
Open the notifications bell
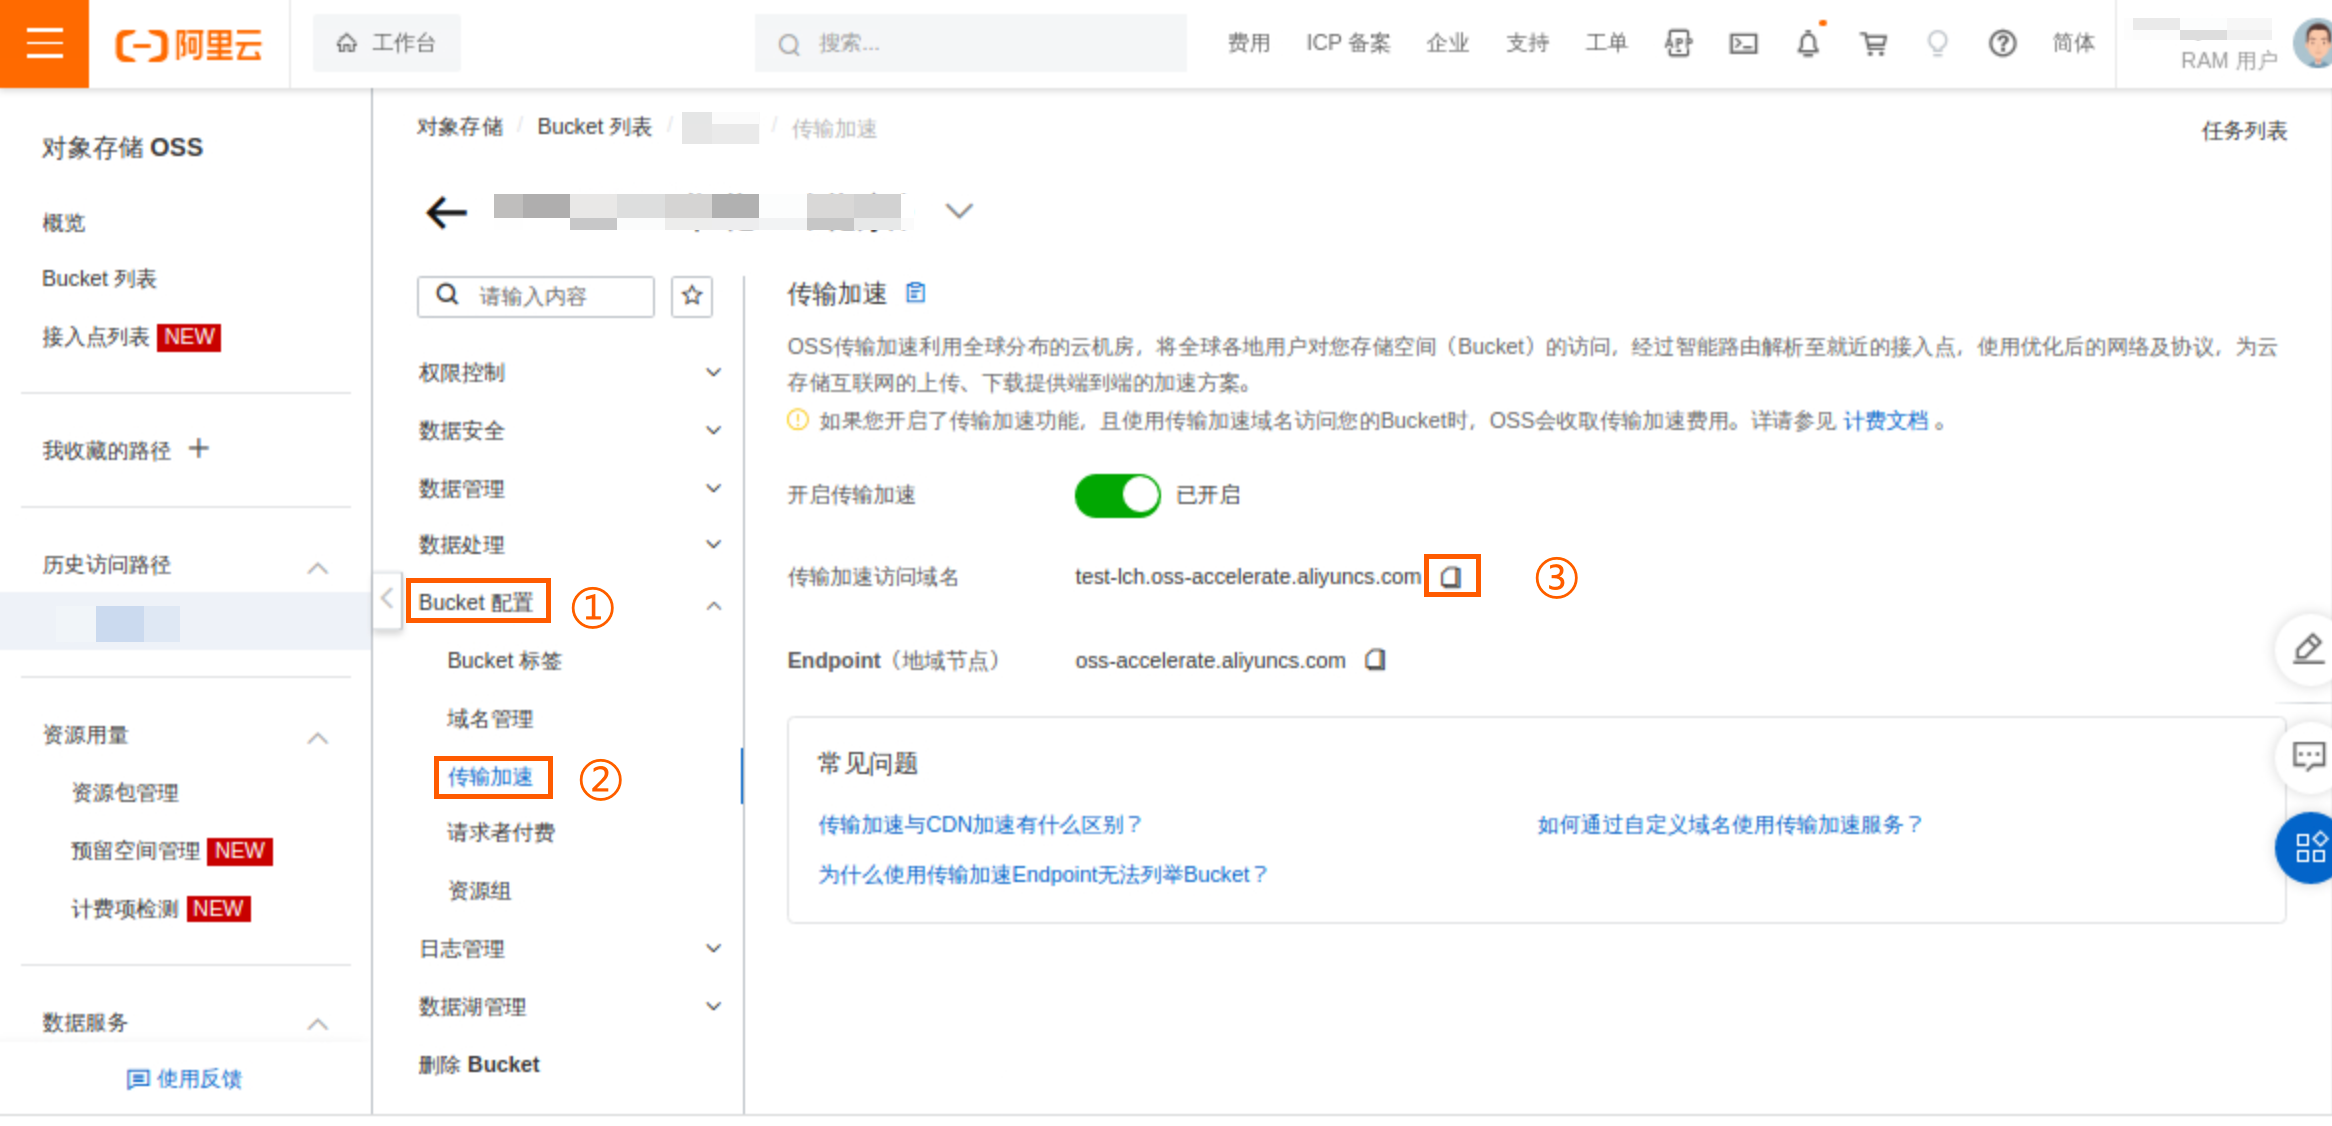pyautogui.click(x=1808, y=43)
